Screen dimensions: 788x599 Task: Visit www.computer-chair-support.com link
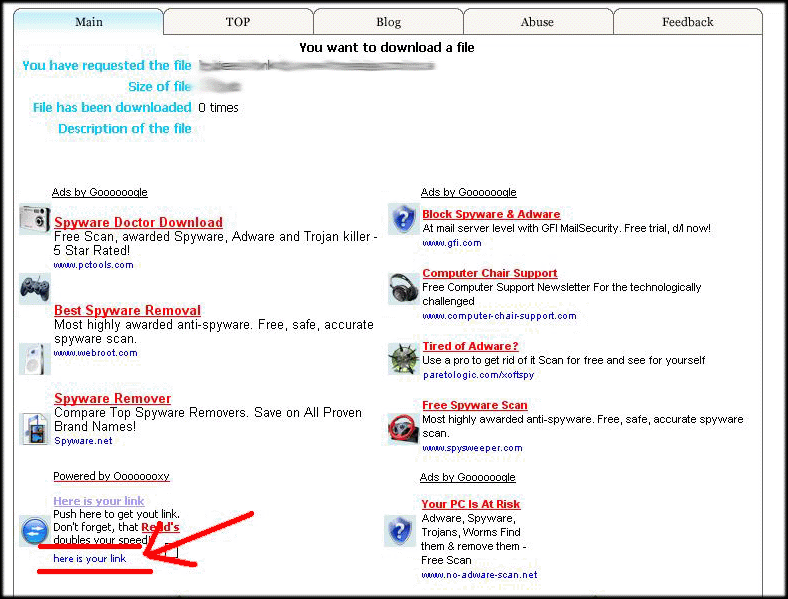pos(499,316)
